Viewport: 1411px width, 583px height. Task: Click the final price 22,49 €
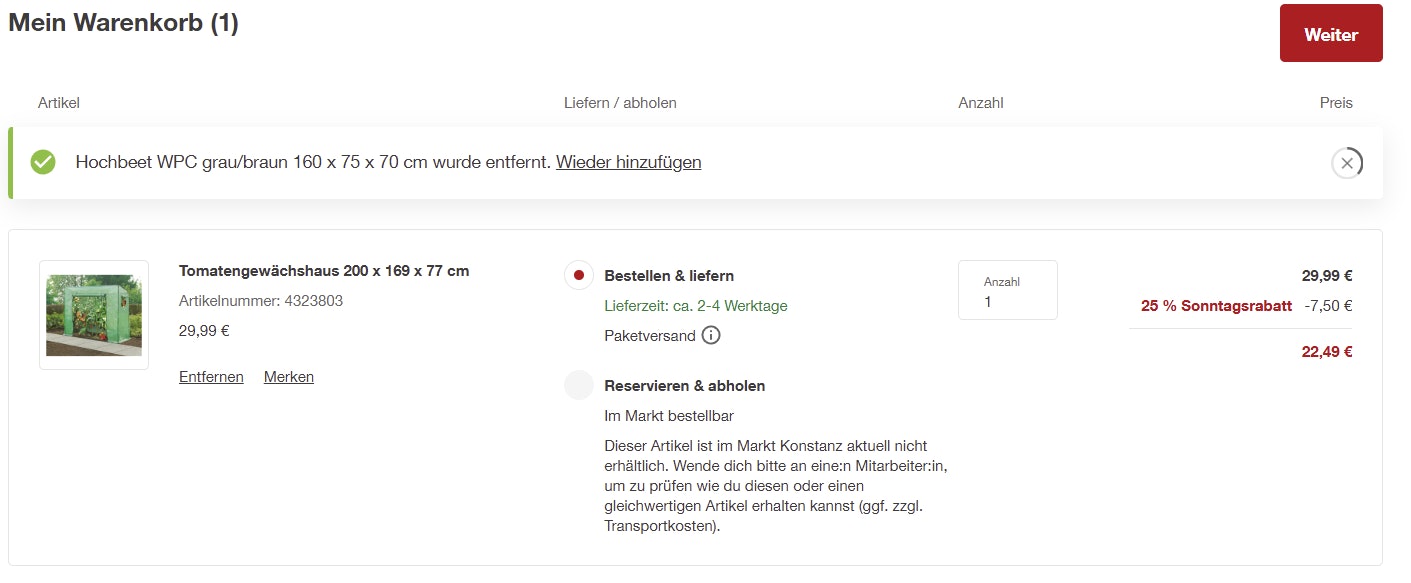click(x=1326, y=352)
